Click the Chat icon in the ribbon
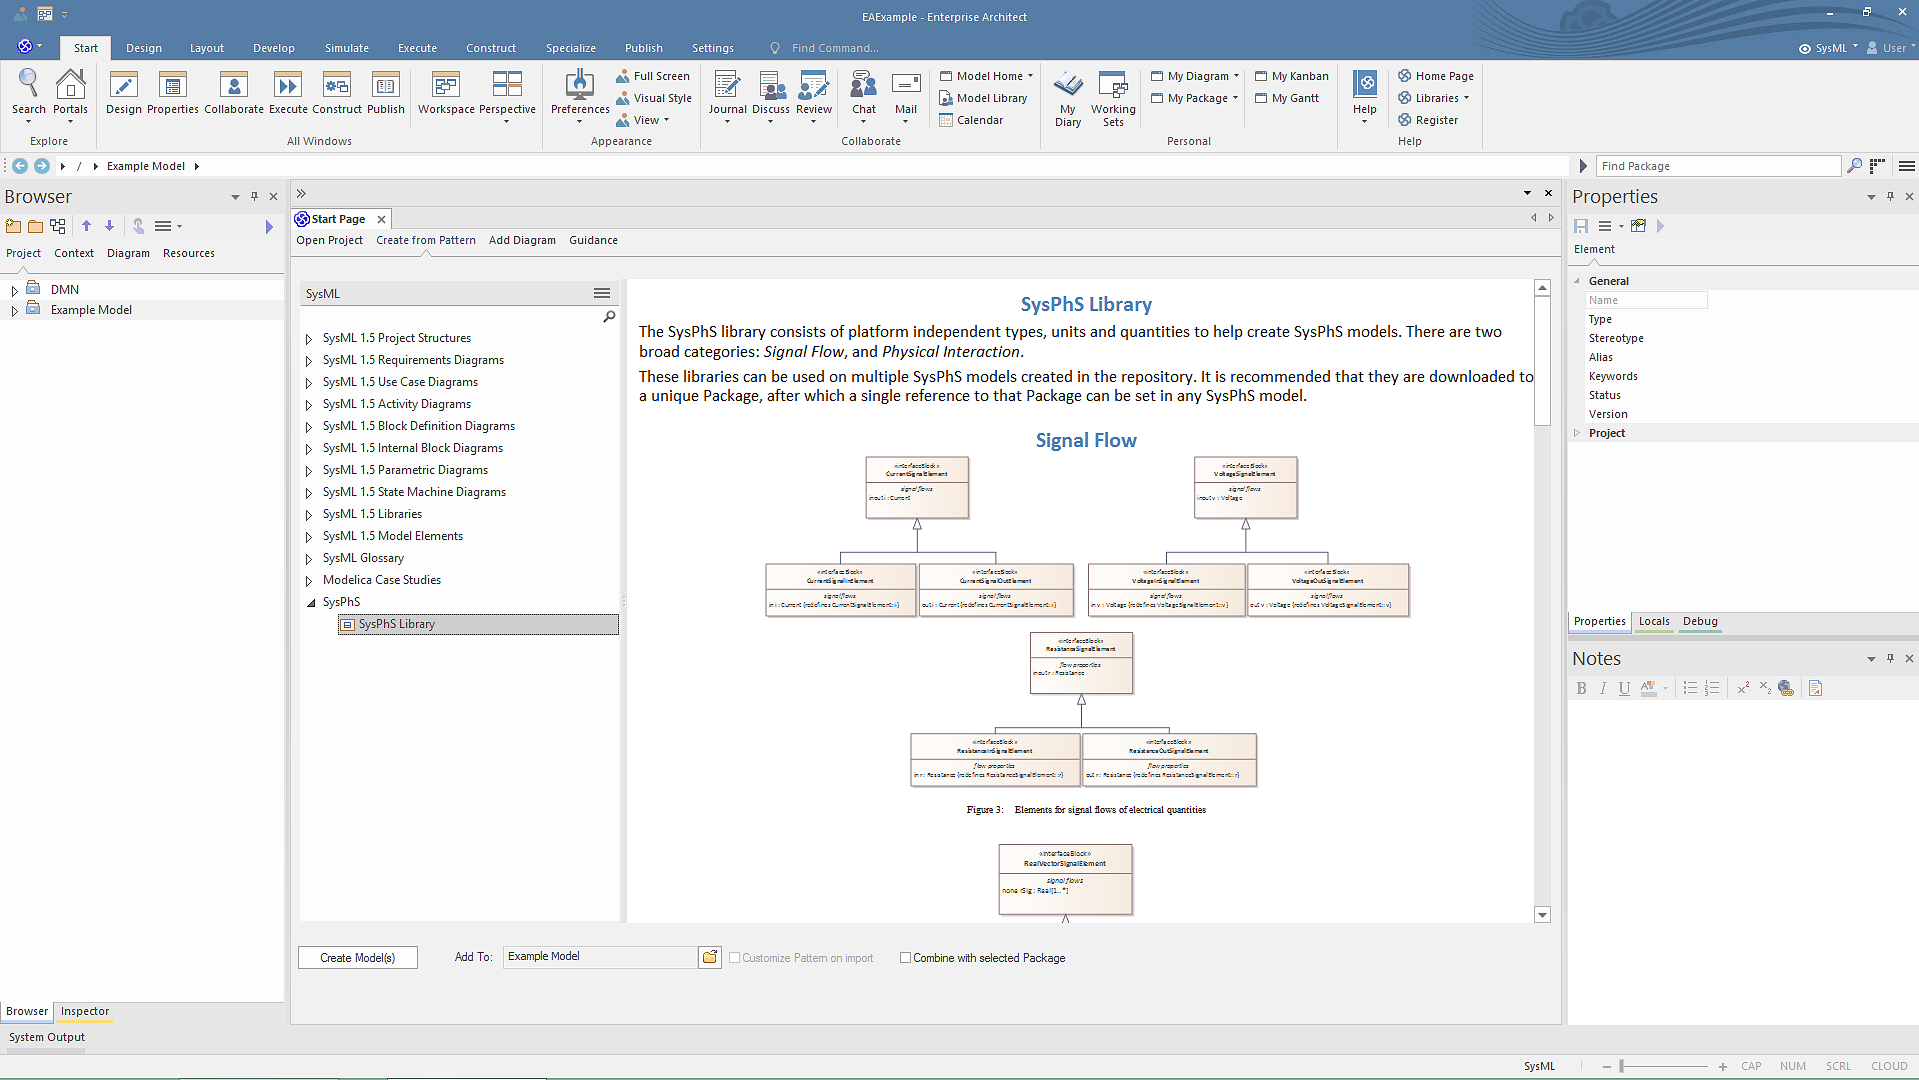Viewport: 1919px width, 1080px height. point(863,85)
